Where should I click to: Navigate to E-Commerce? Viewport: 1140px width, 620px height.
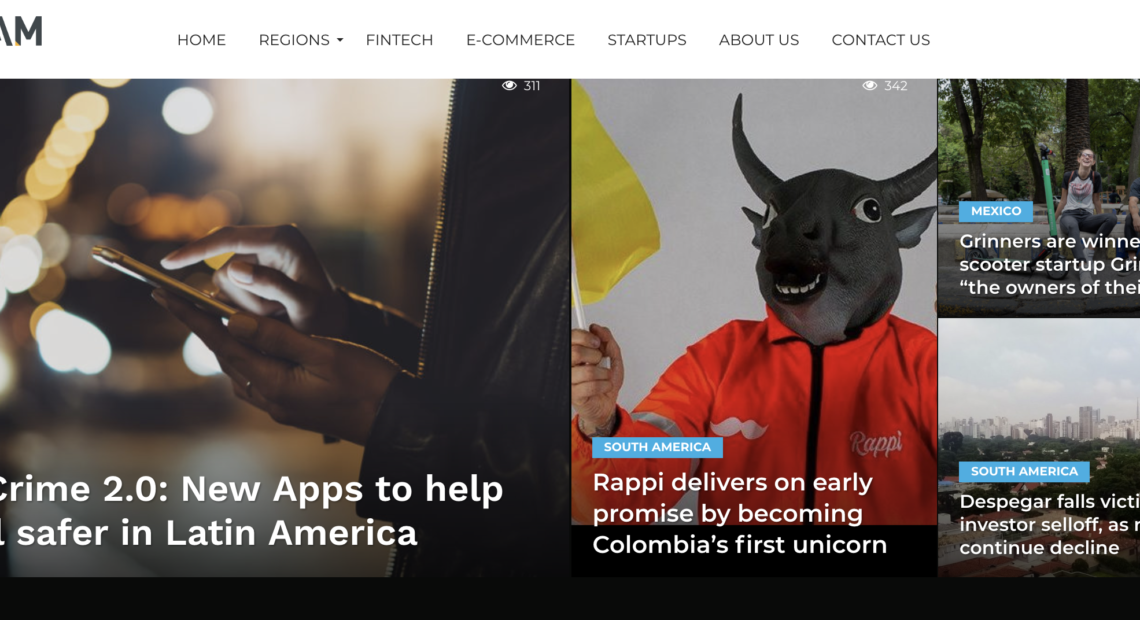click(521, 40)
